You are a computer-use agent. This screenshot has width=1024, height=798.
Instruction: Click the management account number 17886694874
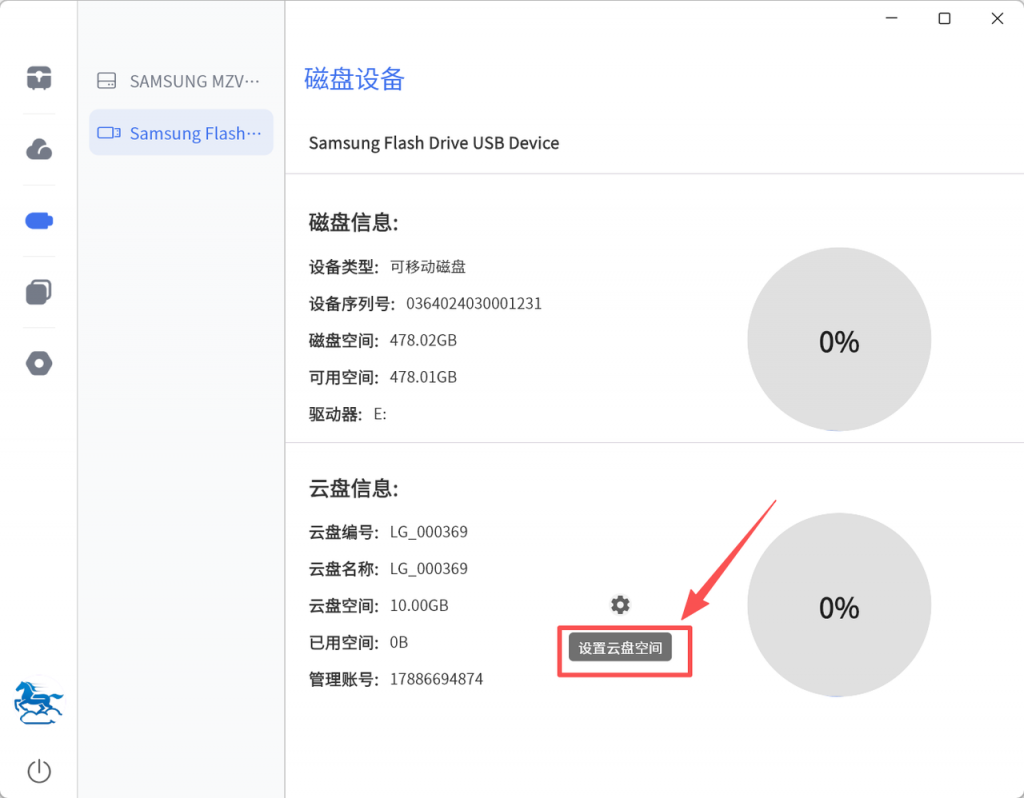point(436,679)
